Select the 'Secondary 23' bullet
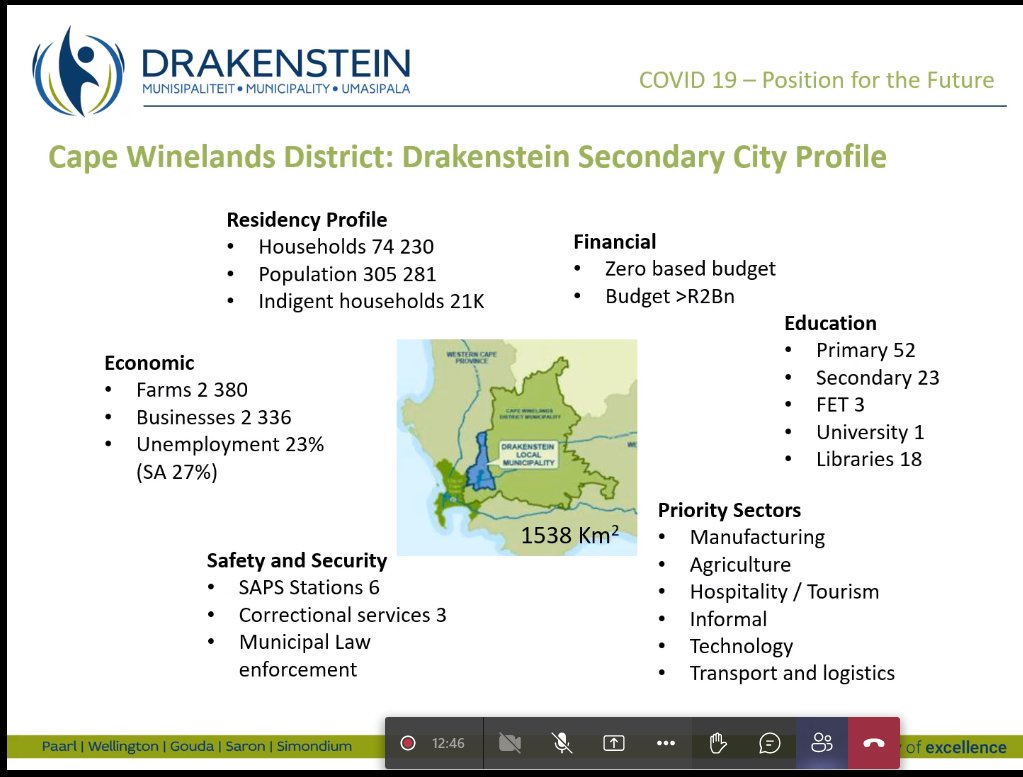 pyautogui.click(x=878, y=378)
